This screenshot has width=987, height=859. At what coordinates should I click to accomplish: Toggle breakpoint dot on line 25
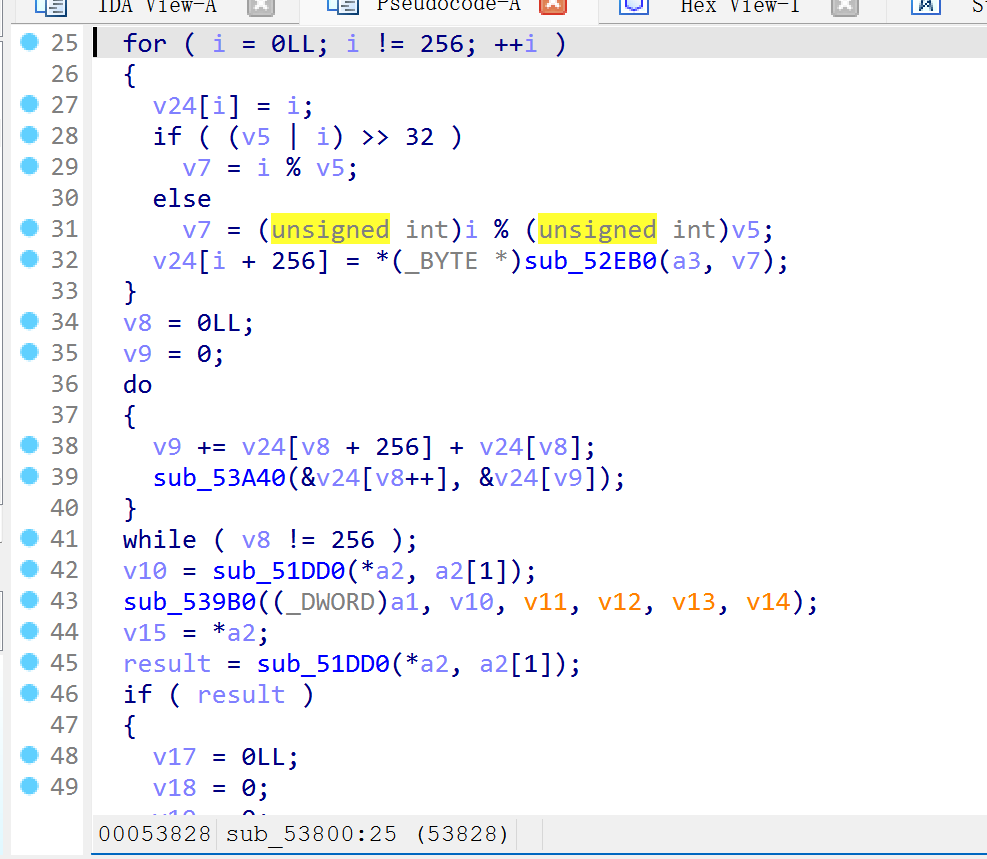click(29, 43)
